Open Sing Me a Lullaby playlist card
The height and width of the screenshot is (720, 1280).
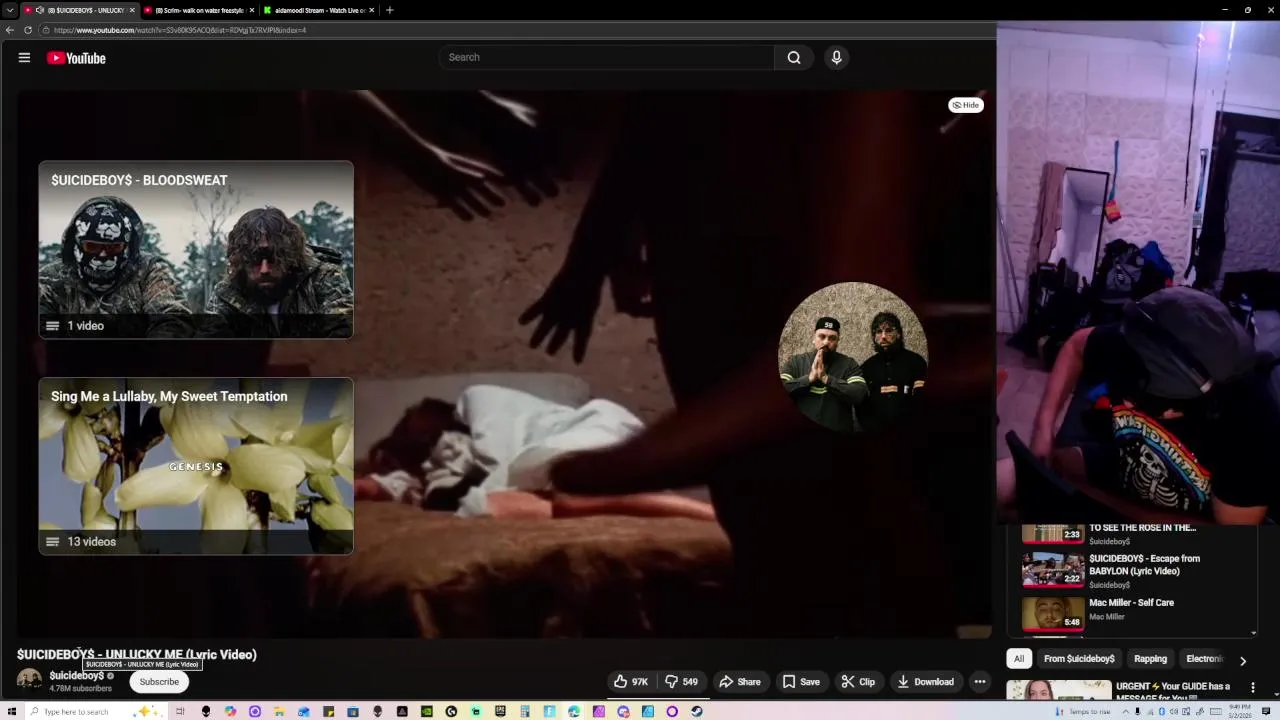(x=196, y=466)
